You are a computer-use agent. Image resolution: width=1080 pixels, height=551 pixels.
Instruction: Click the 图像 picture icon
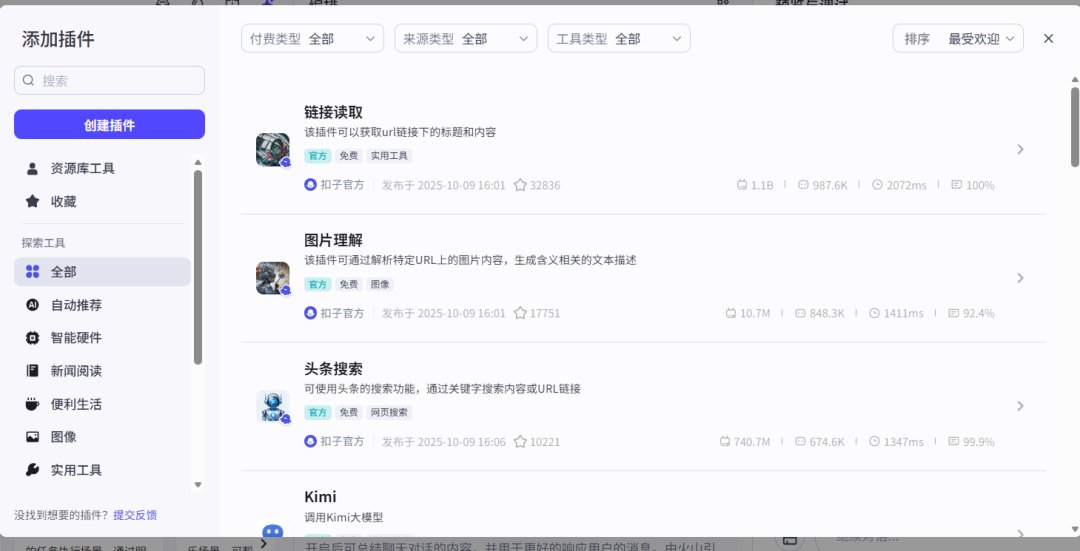pos(32,437)
